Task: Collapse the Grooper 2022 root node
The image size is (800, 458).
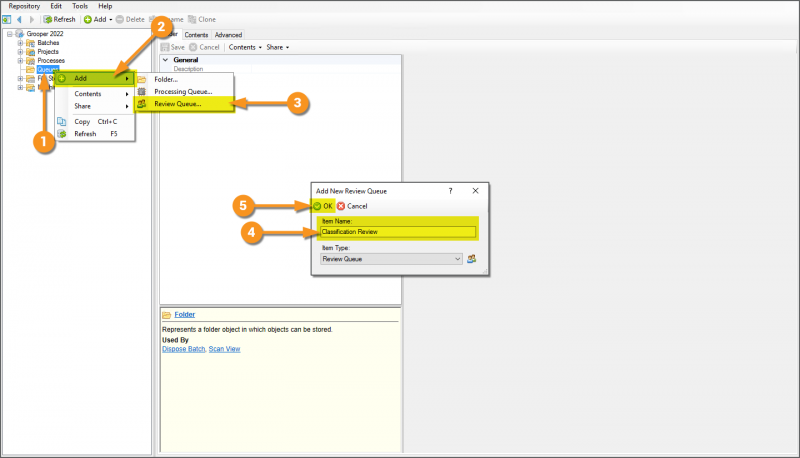Action: click(x=10, y=34)
